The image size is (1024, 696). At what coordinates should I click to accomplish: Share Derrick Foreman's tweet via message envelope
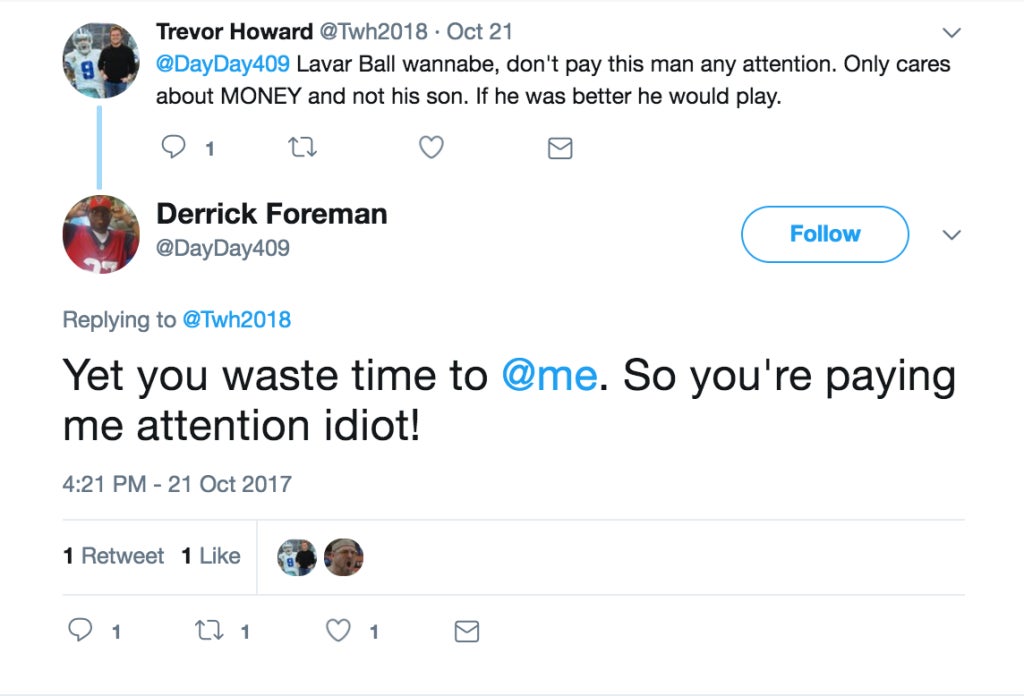(467, 631)
